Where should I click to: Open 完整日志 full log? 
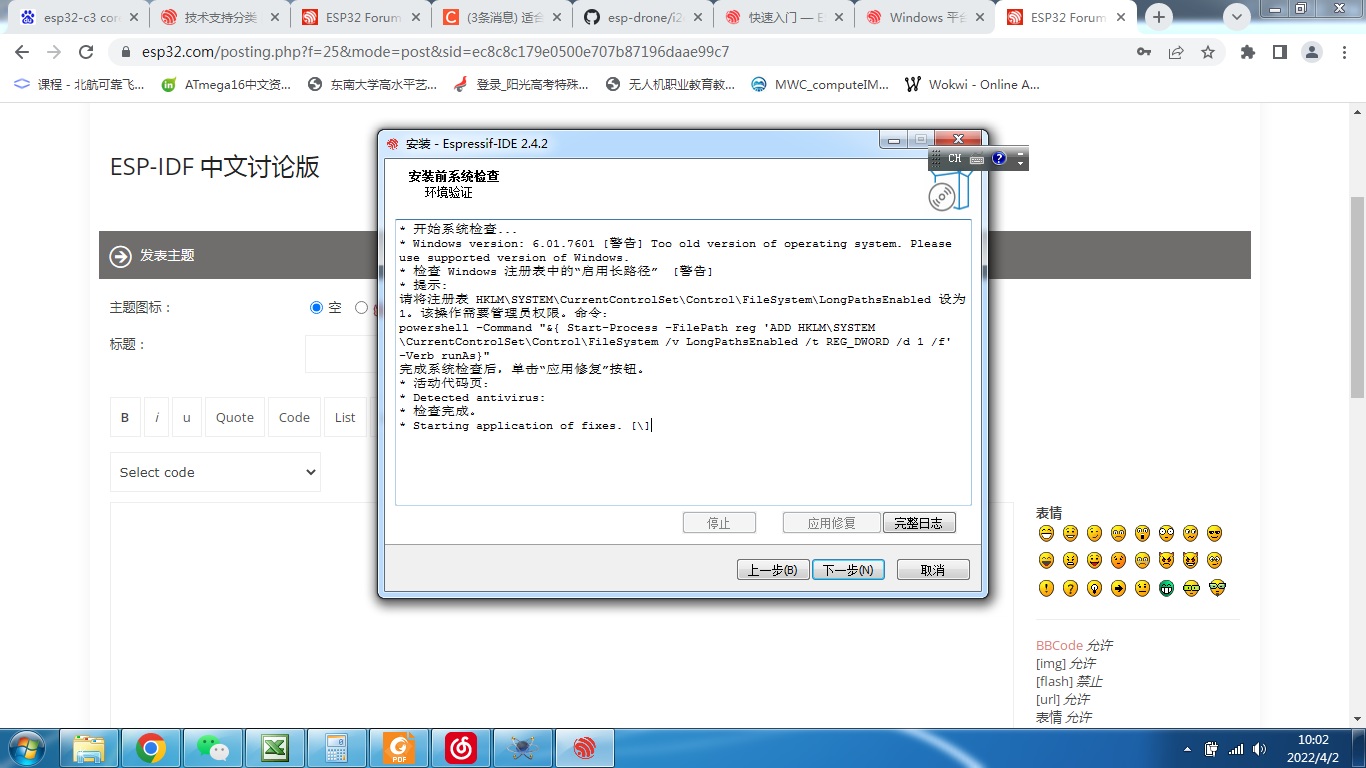(x=919, y=523)
